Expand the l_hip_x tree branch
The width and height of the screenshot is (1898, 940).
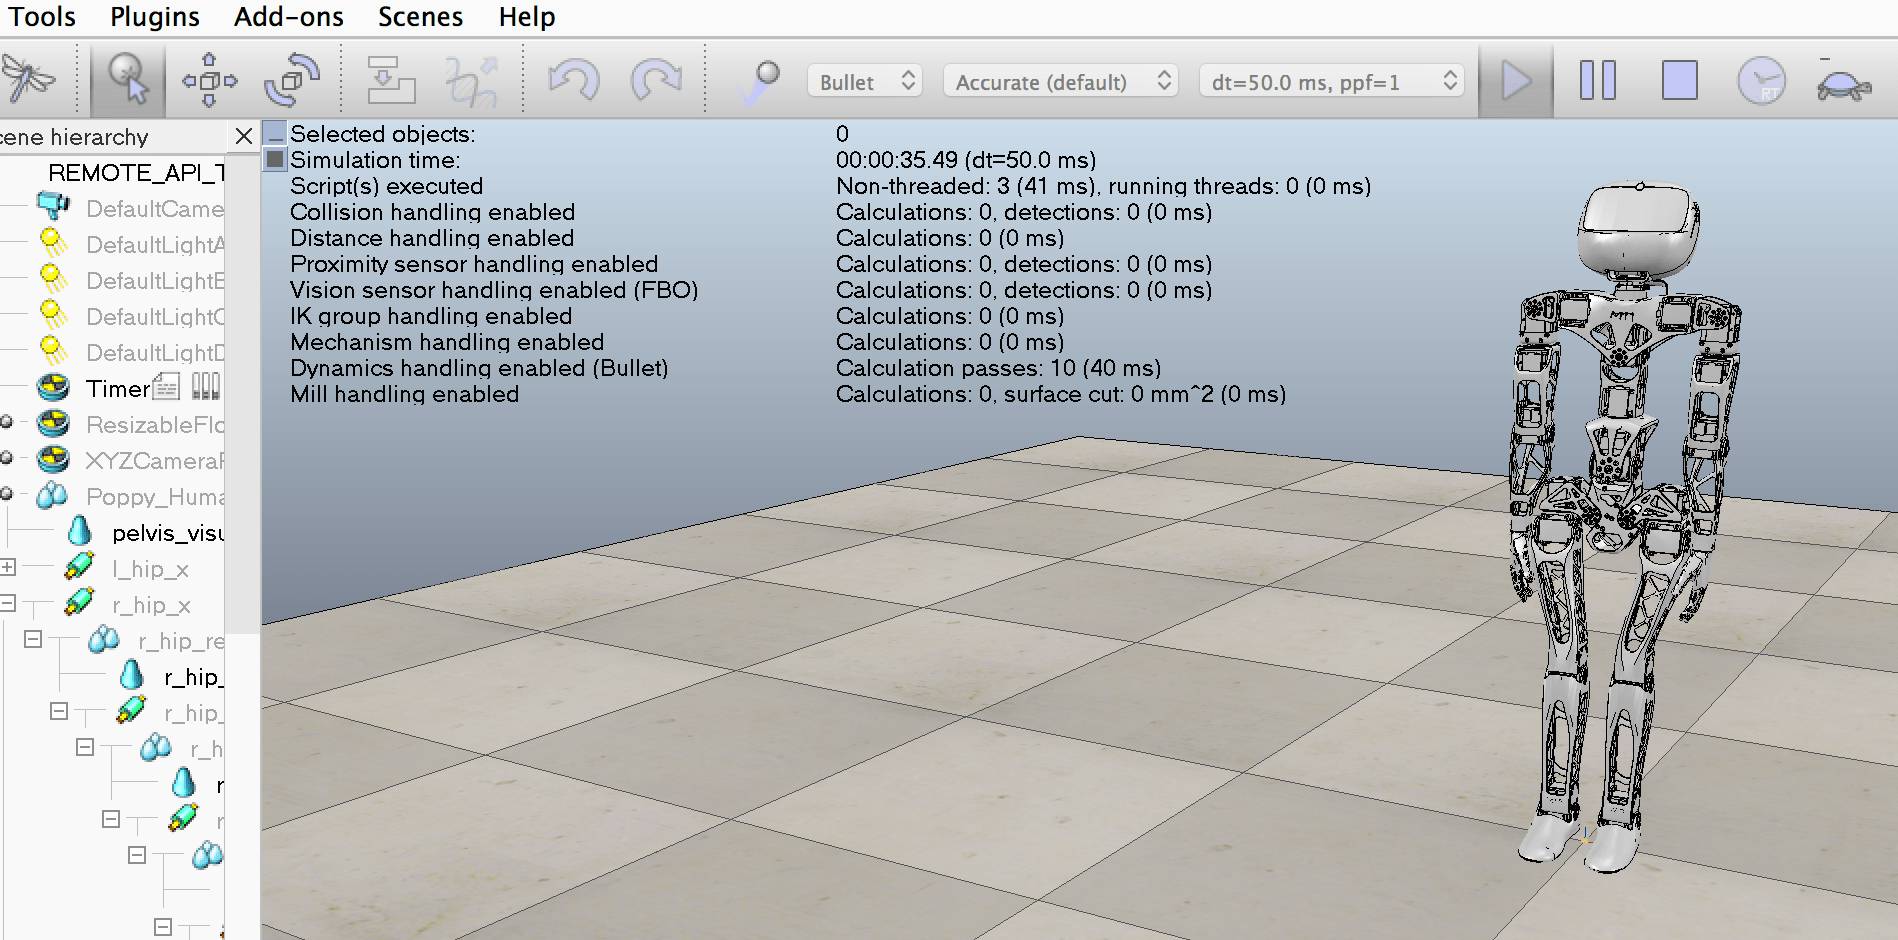[9, 568]
